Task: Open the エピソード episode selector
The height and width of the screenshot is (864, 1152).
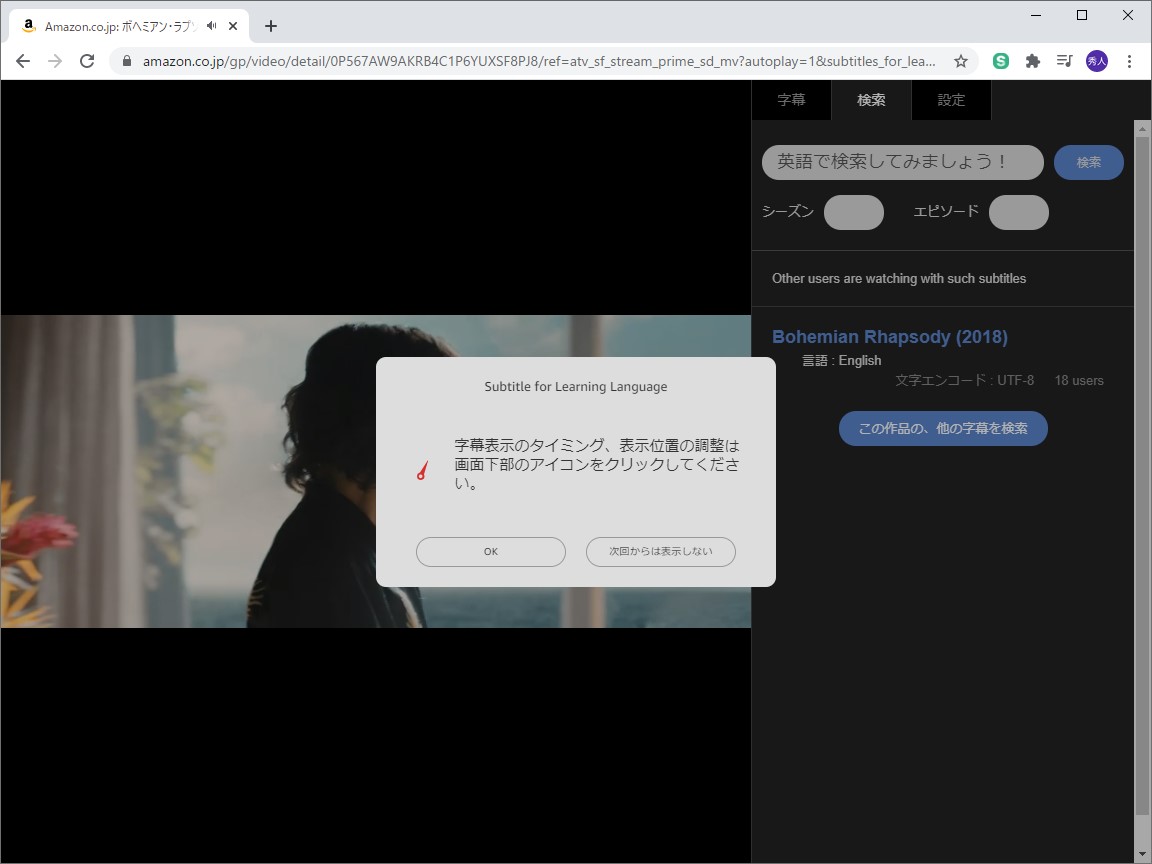Action: tap(1018, 212)
